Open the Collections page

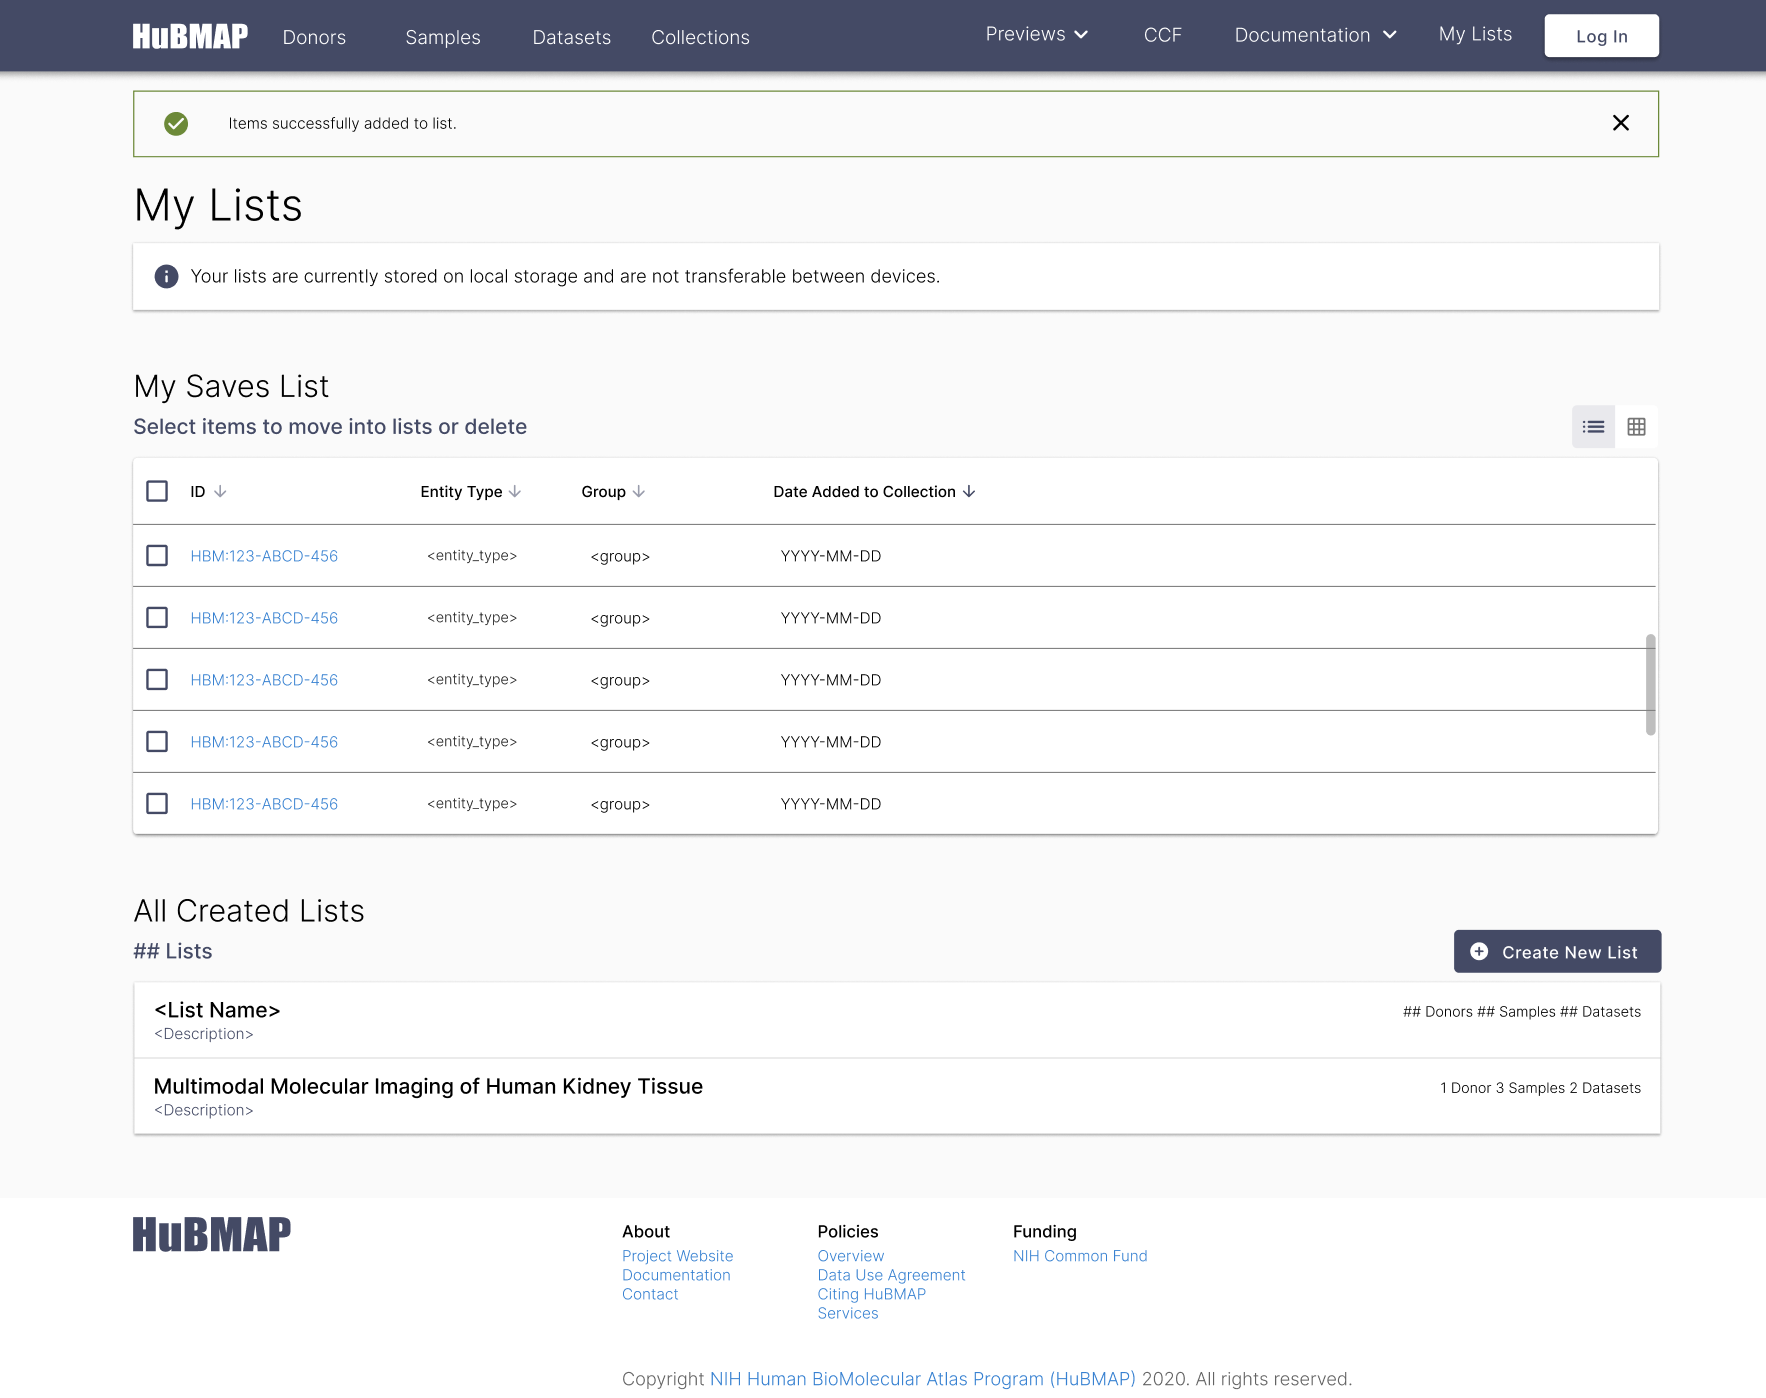[x=700, y=37]
